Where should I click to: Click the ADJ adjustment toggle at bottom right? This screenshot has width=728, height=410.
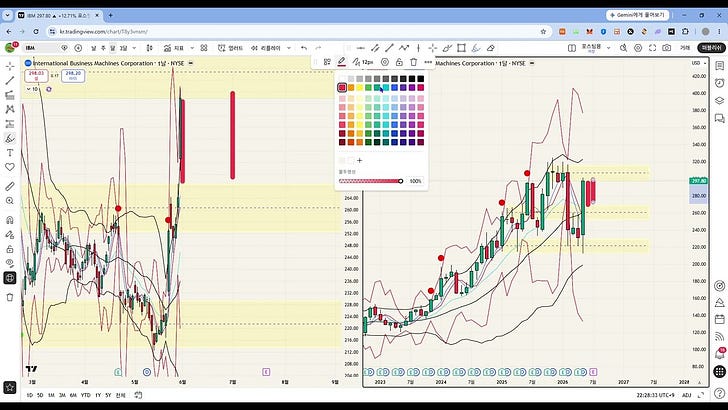point(687,395)
